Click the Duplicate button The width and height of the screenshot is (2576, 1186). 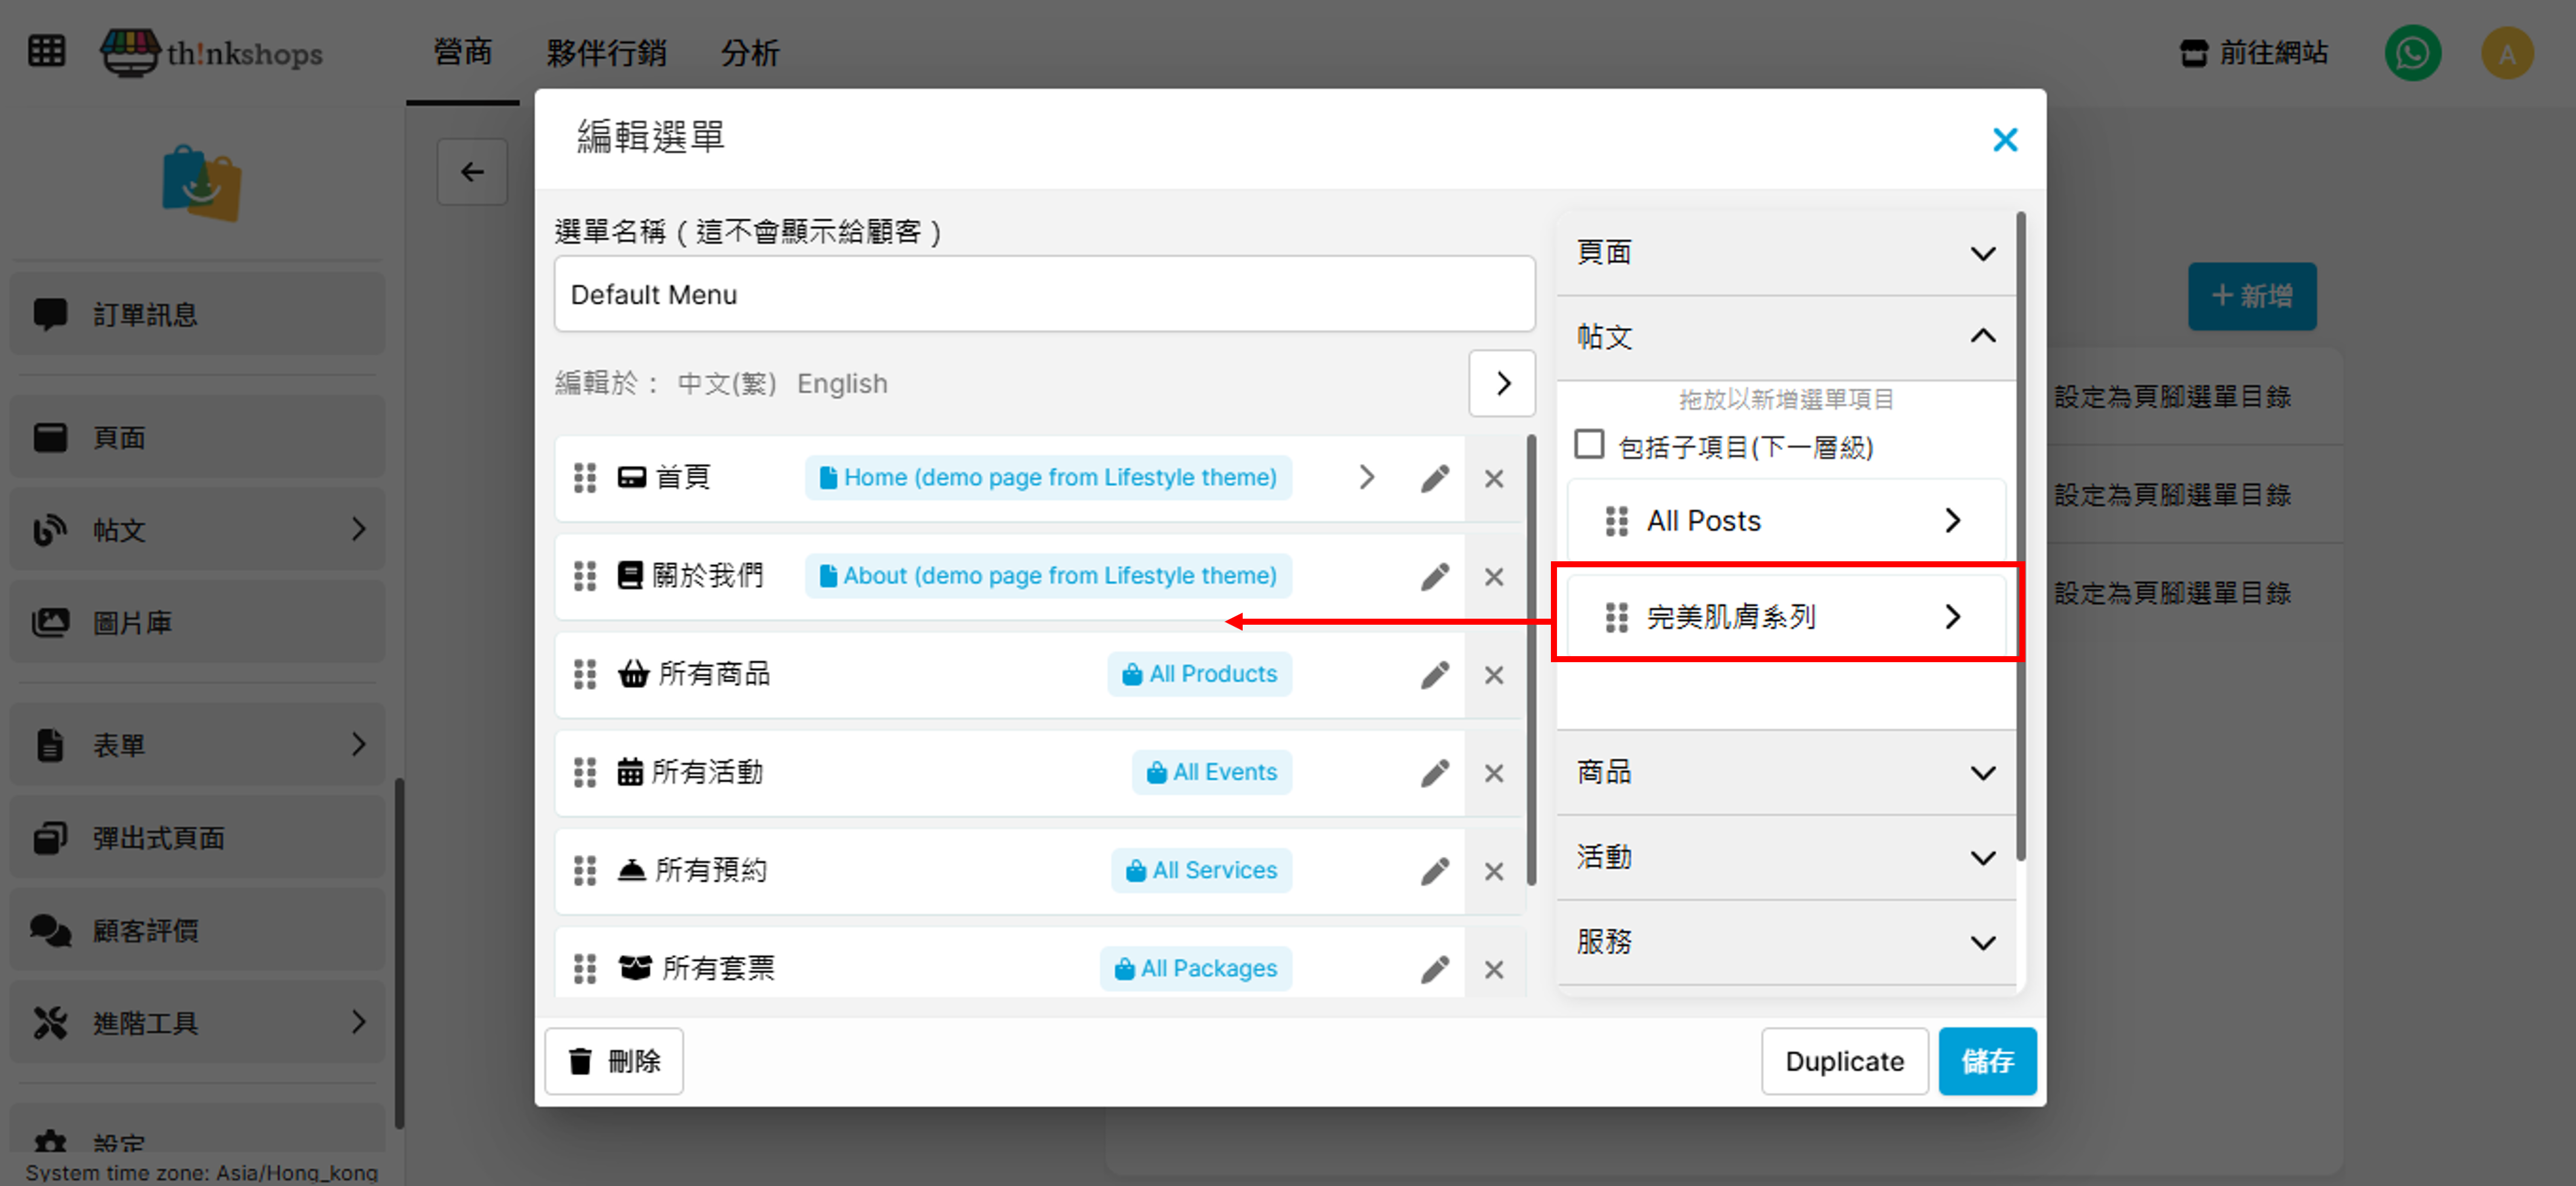(x=1843, y=1061)
